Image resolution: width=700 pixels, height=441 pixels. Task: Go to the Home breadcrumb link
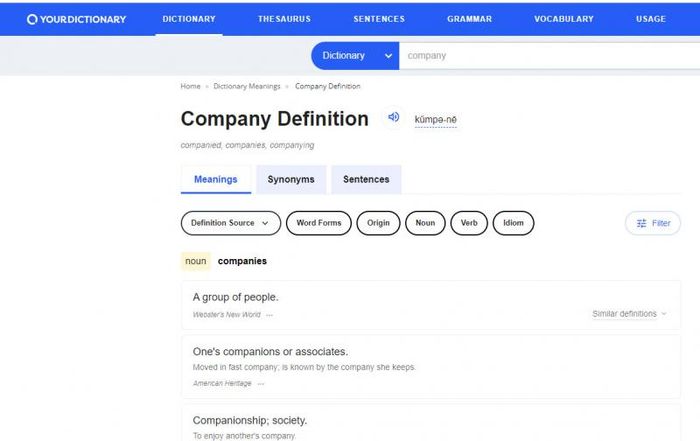[x=190, y=86]
